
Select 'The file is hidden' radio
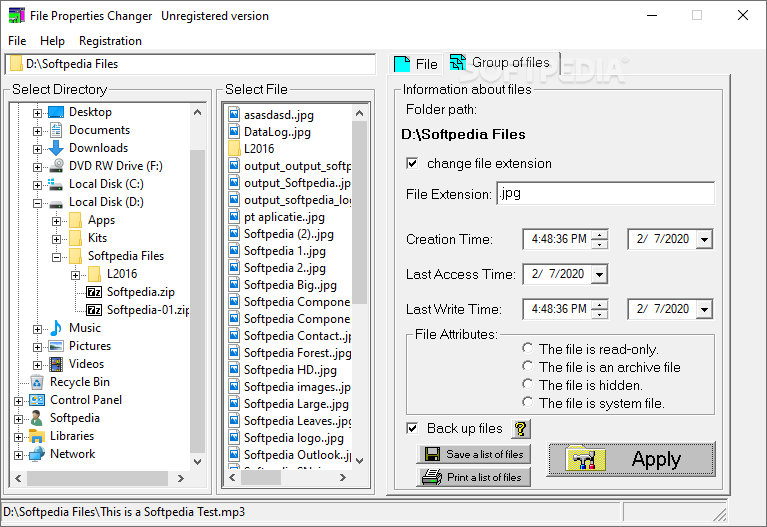click(x=527, y=384)
